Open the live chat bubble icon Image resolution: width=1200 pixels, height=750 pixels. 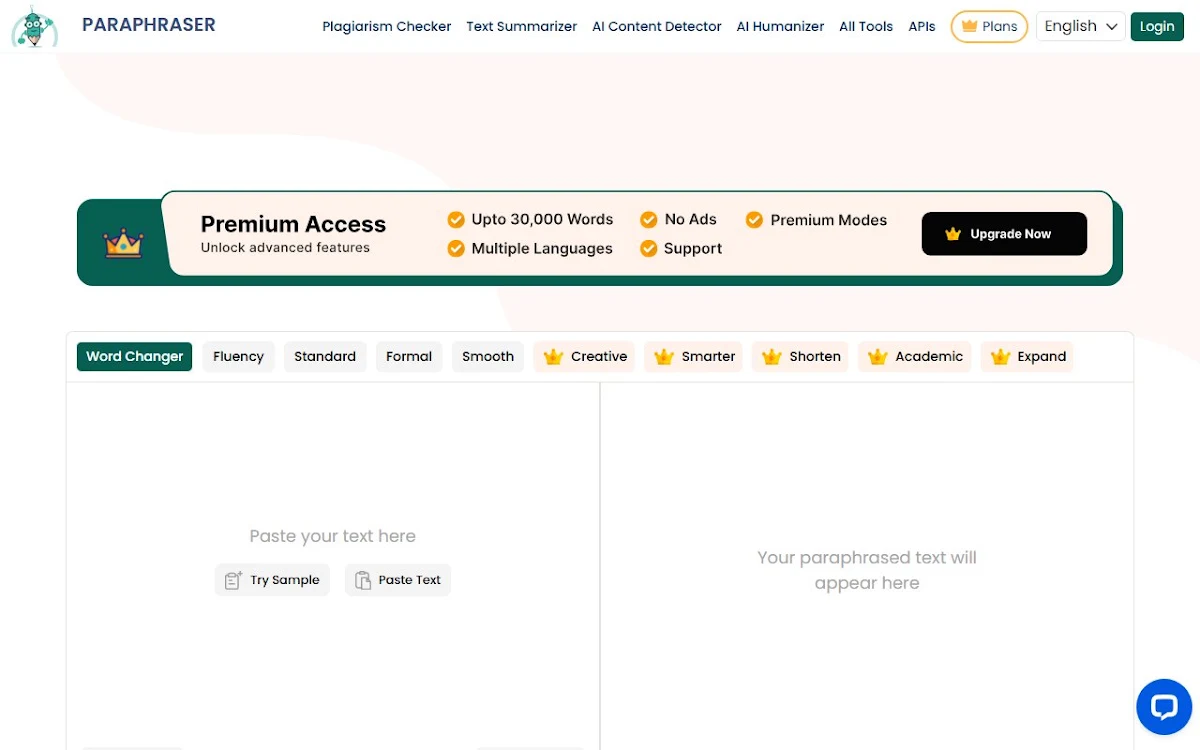tap(1164, 708)
